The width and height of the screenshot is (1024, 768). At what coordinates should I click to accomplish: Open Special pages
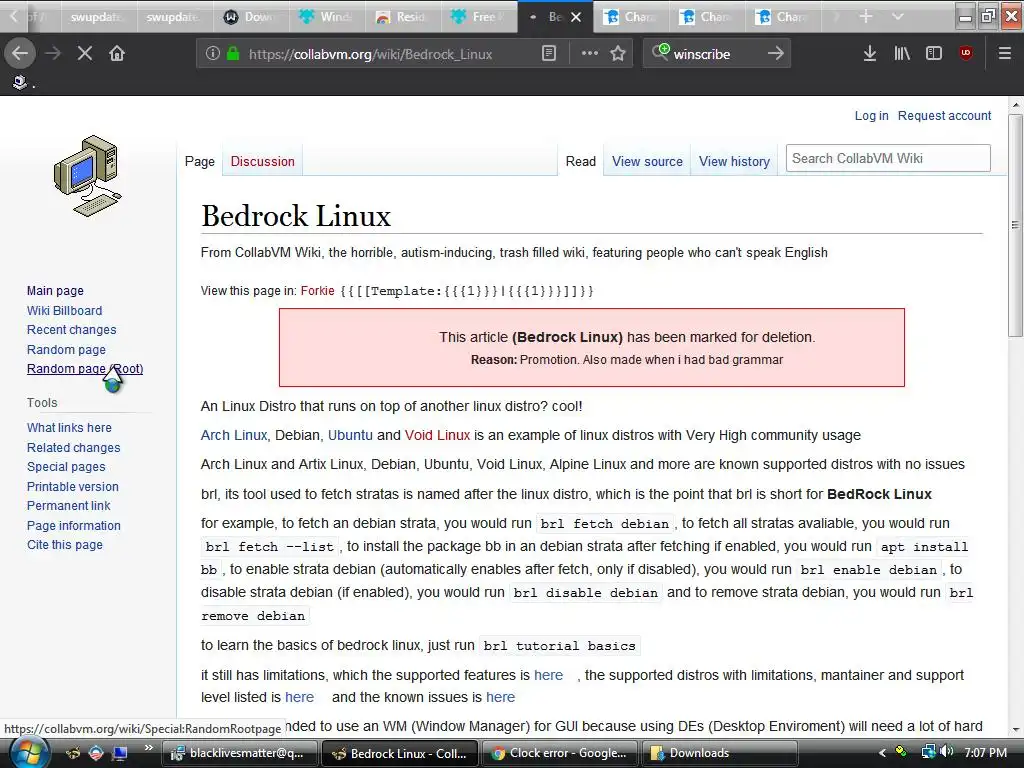pos(66,467)
